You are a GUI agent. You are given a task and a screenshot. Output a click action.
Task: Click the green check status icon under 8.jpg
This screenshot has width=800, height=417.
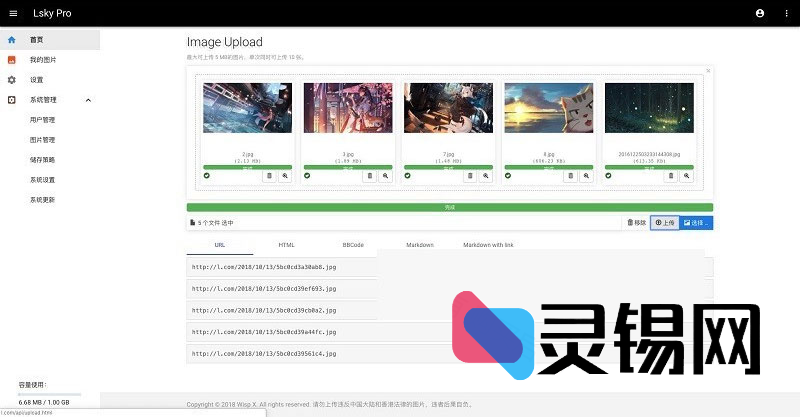pos(508,176)
